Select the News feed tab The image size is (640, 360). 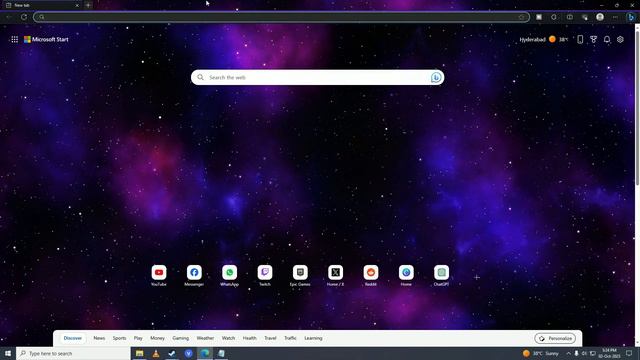coord(99,338)
